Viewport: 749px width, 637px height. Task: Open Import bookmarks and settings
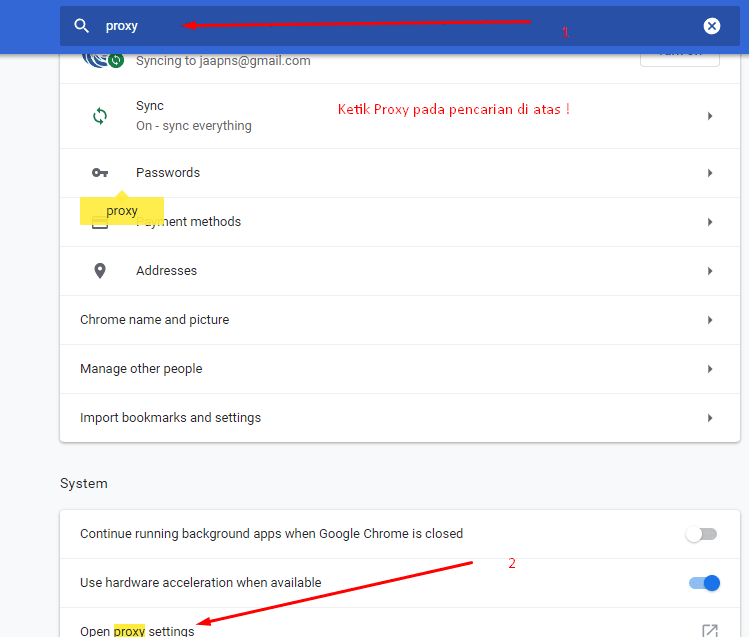click(400, 418)
